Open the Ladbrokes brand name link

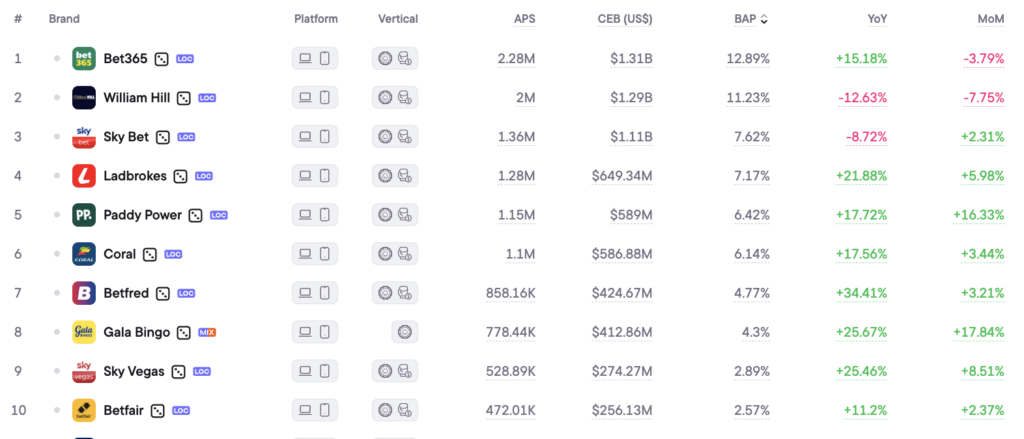(x=134, y=176)
